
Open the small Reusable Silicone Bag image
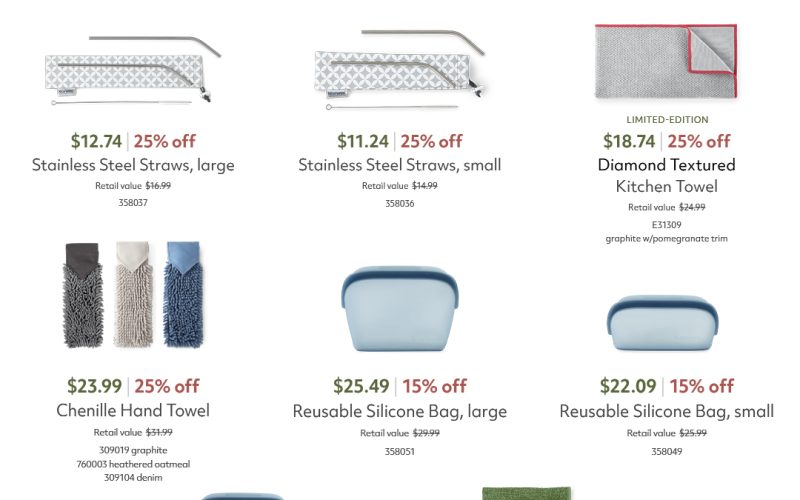pos(666,317)
